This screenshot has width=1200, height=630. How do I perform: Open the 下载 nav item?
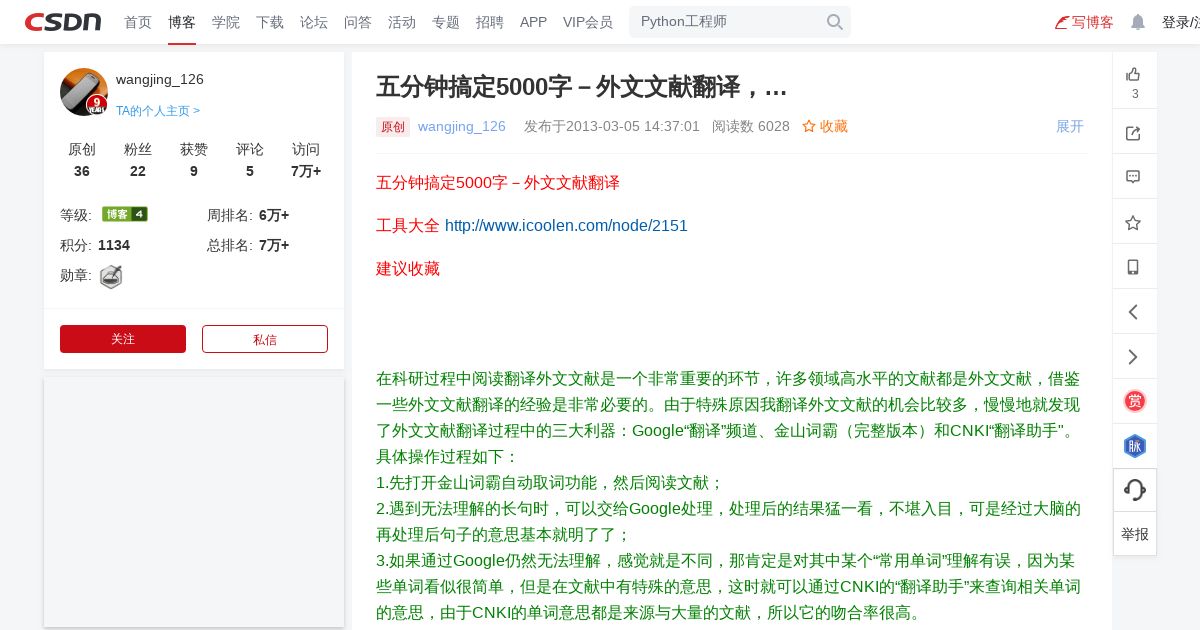[x=270, y=22]
